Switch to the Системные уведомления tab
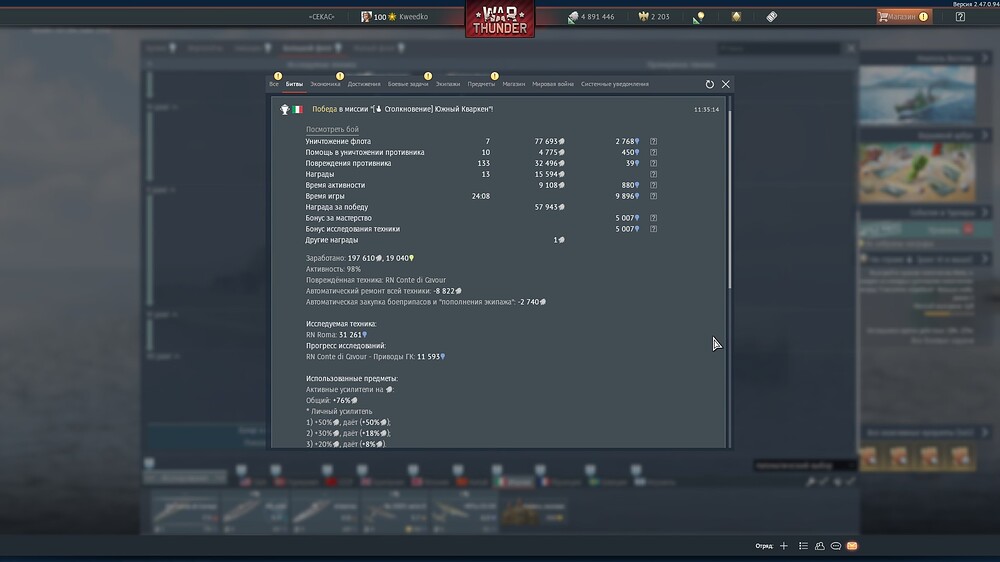The width and height of the screenshot is (1000, 562). pyautogui.click(x=615, y=84)
